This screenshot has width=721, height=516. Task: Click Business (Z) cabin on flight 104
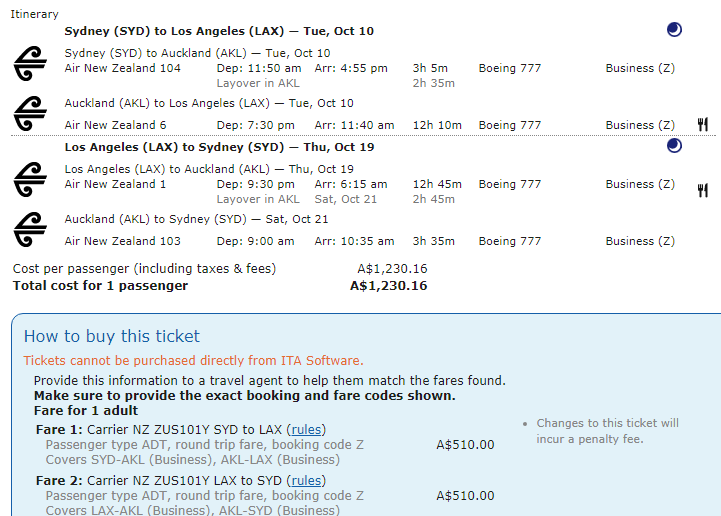click(x=640, y=68)
